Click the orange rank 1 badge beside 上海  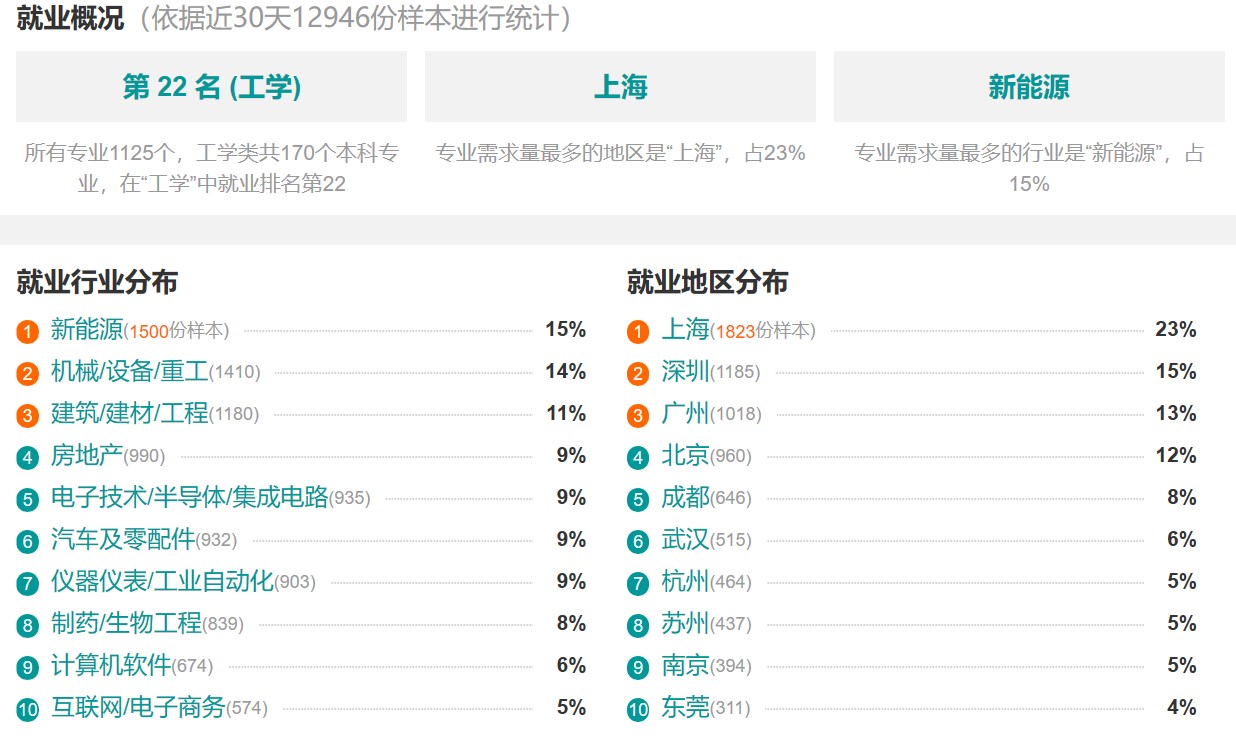coord(638,331)
